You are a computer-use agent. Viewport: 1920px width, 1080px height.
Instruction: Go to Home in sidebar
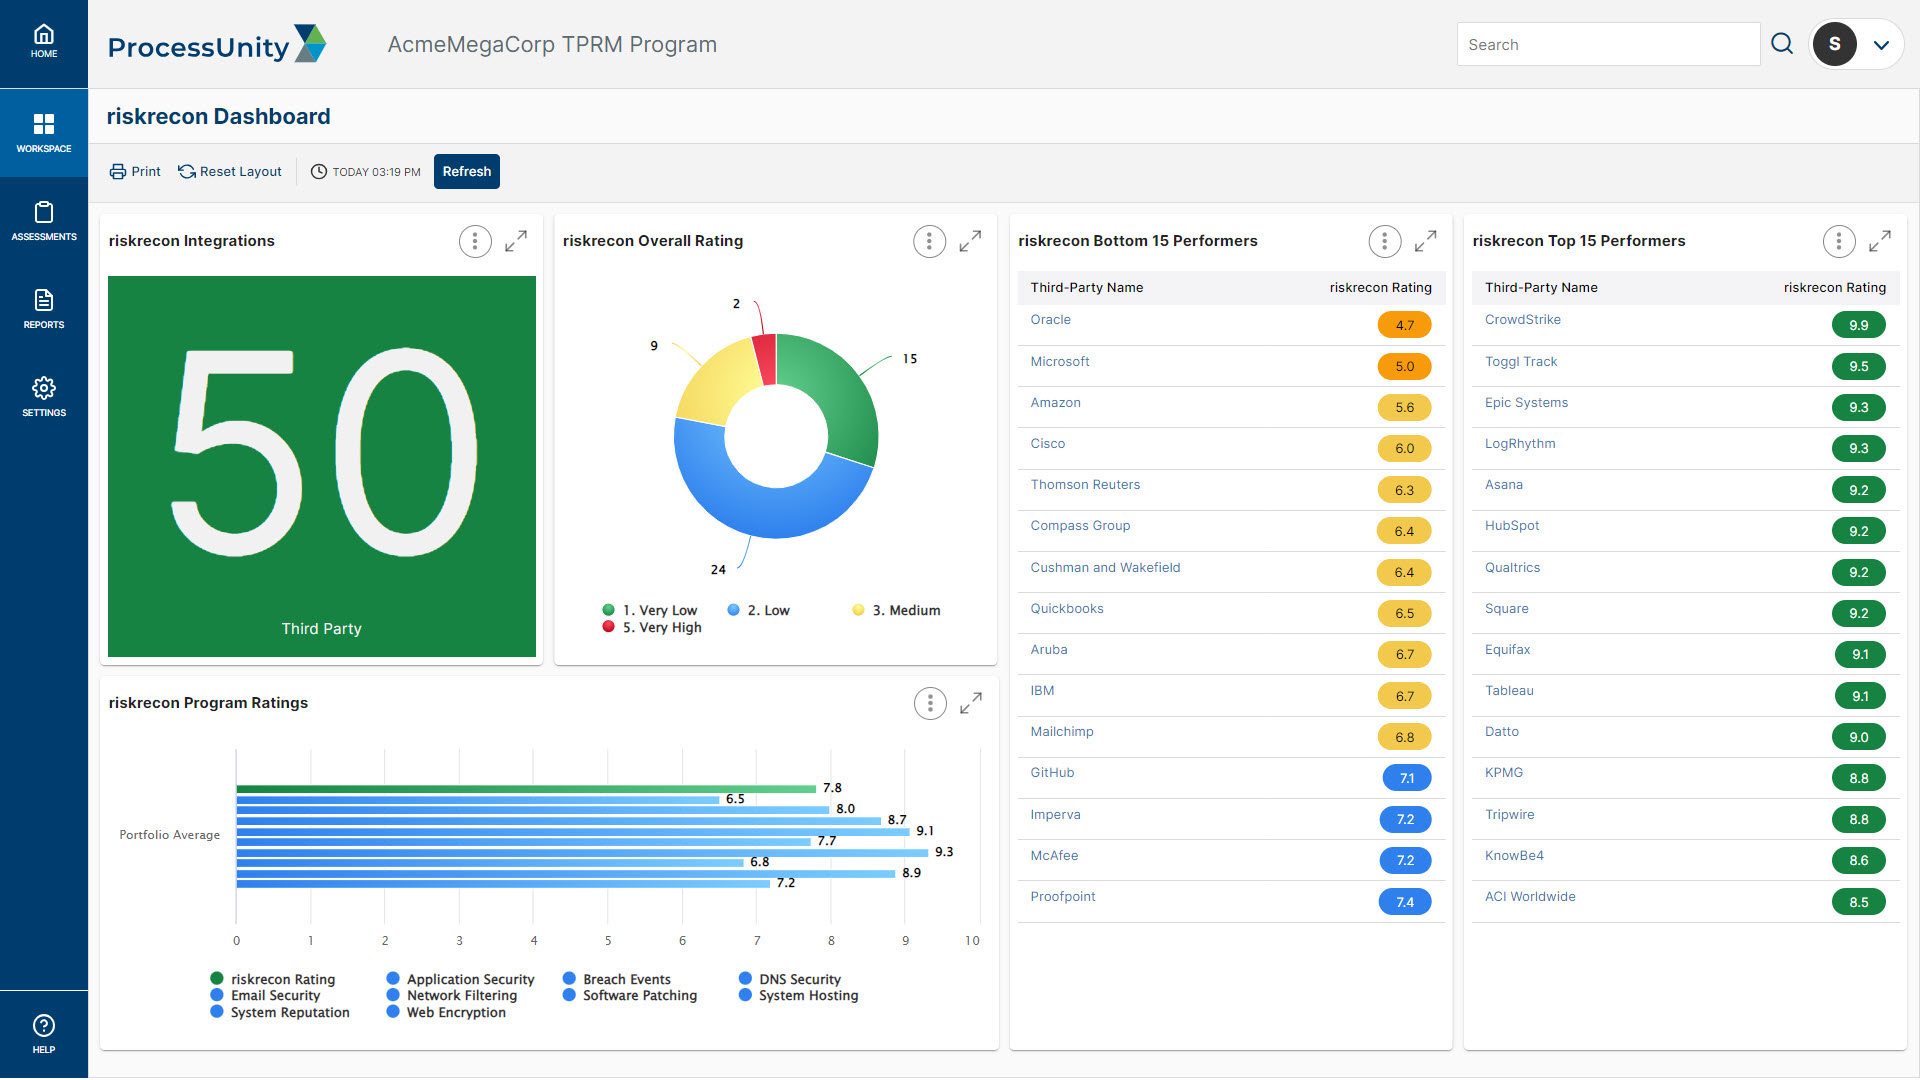pyautogui.click(x=44, y=42)
